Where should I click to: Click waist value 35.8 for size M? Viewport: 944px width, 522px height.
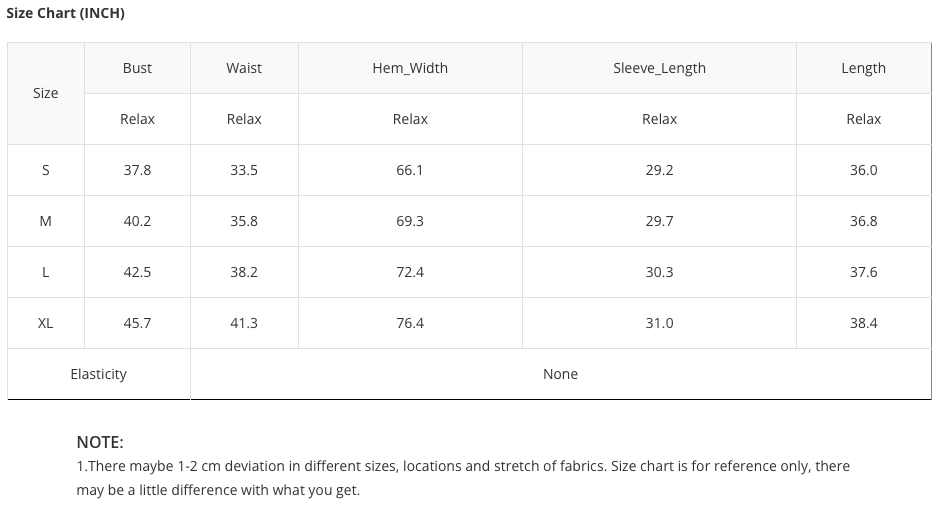coord(244,221)
